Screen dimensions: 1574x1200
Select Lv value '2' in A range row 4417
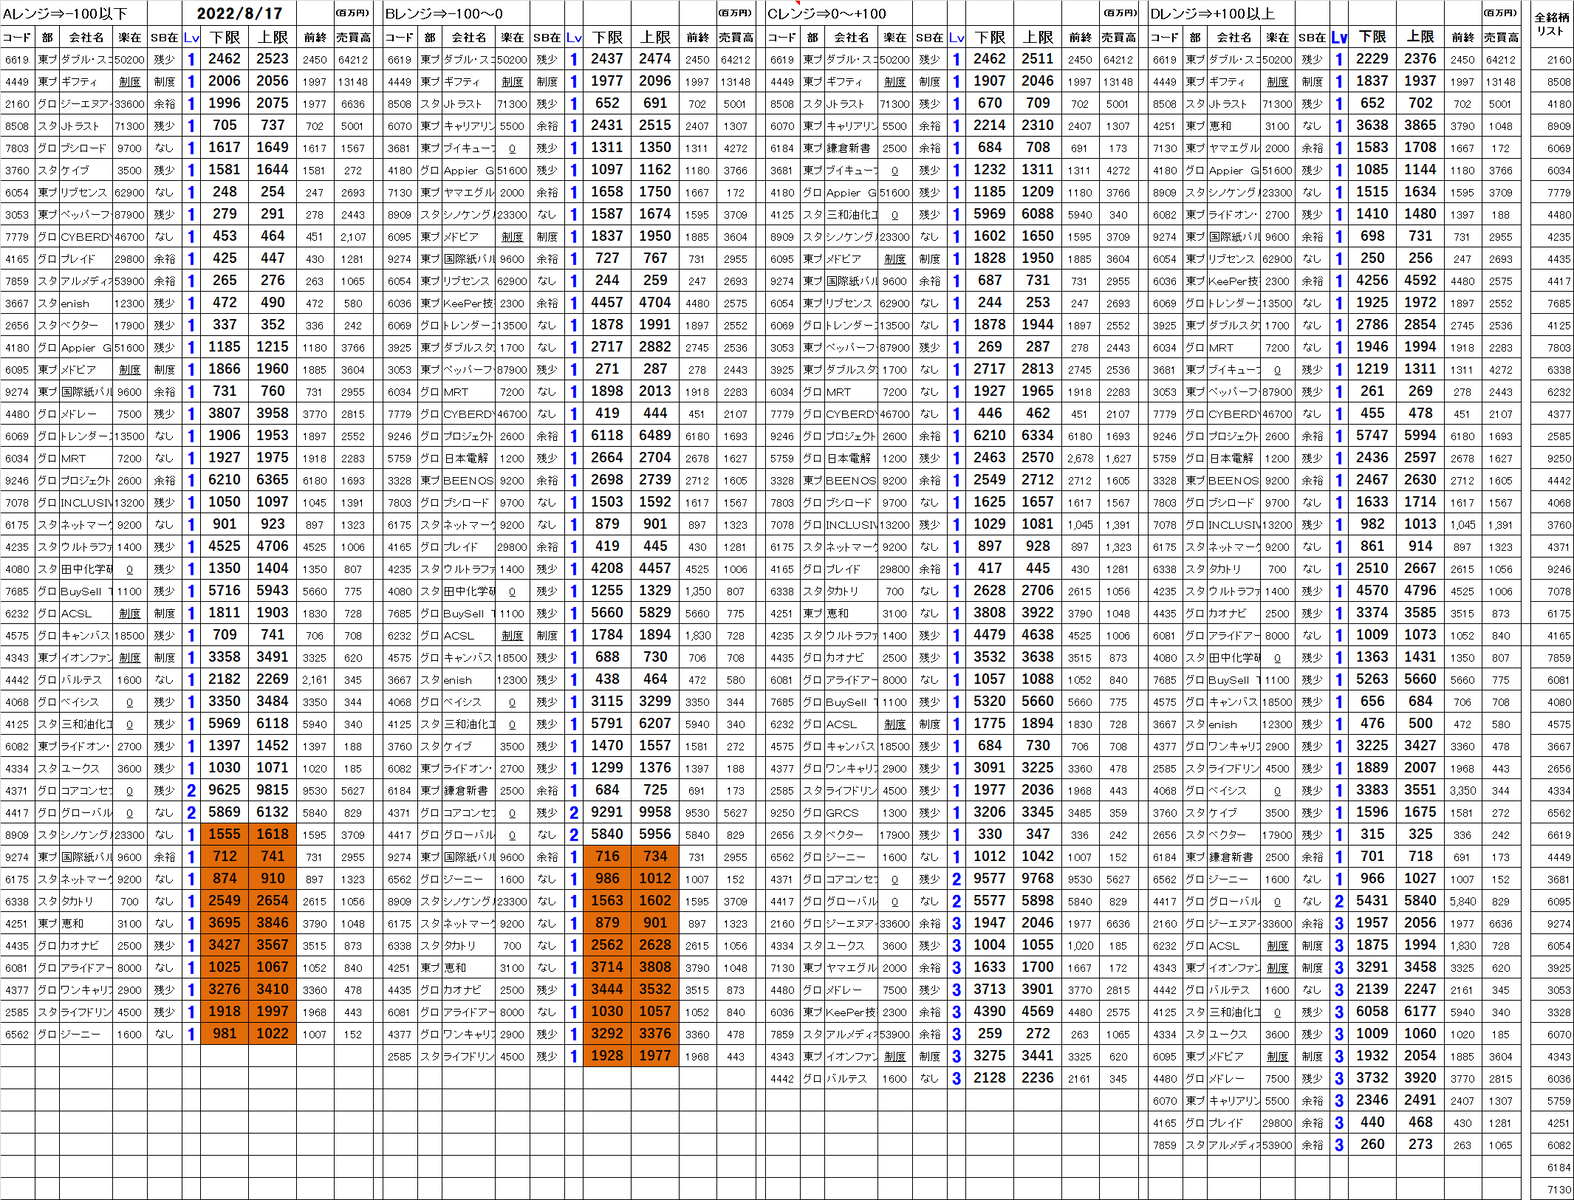(x=191, y=812)
